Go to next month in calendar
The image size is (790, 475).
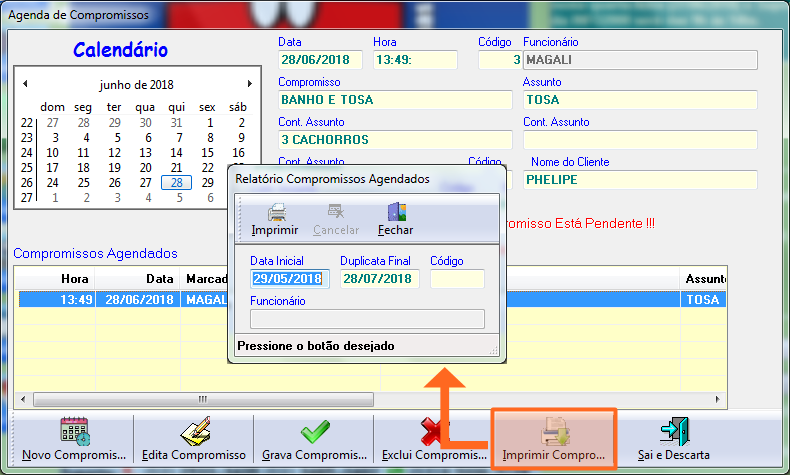(249, 84)
